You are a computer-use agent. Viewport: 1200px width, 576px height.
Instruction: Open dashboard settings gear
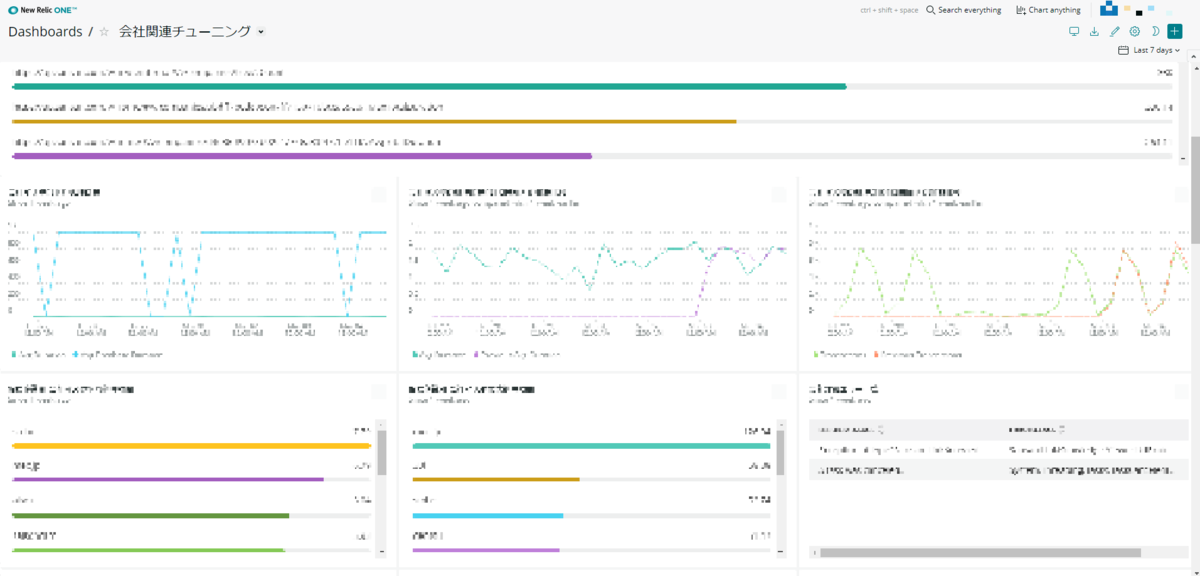pos(1135,32)
